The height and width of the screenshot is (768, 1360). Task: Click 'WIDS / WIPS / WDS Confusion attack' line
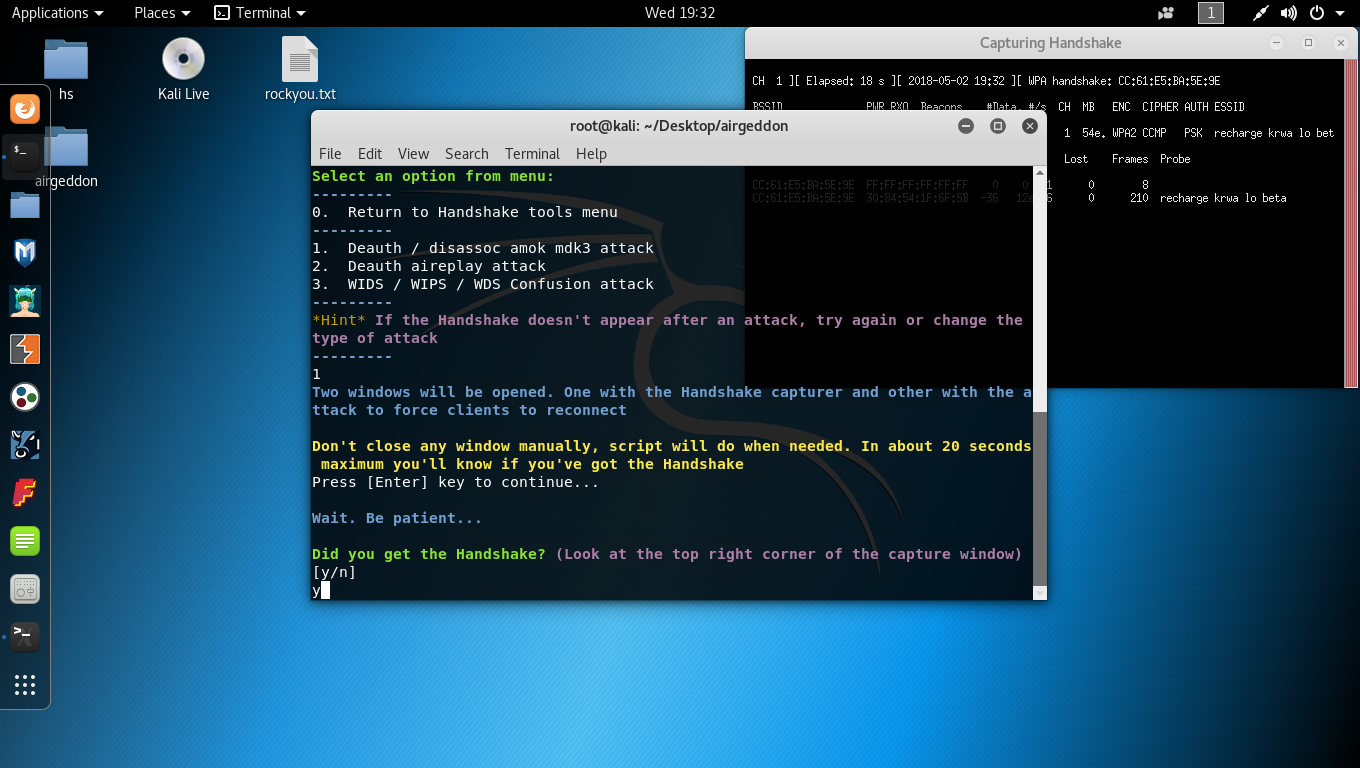[x=483, y=284]
